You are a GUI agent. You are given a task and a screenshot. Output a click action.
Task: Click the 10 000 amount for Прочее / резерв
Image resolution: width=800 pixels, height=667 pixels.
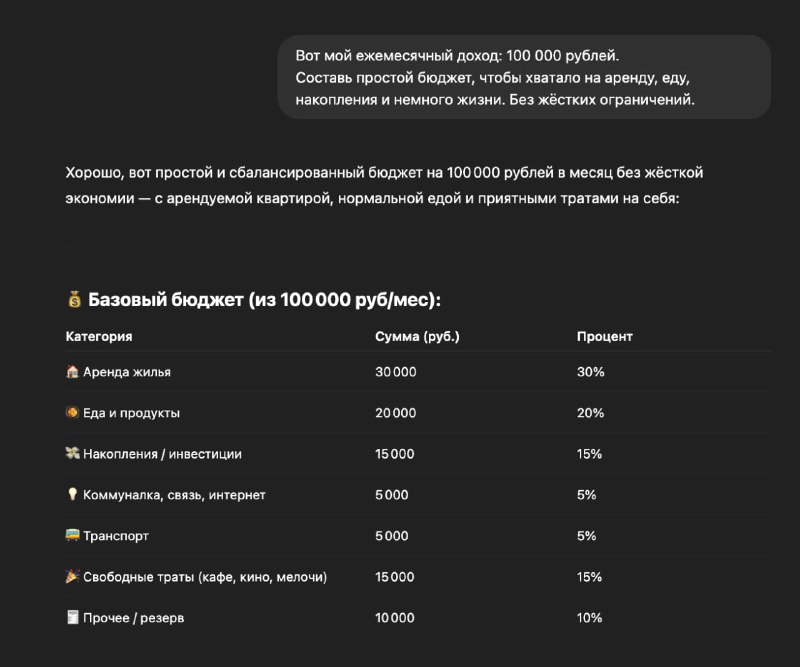click(x=394, y=618)
